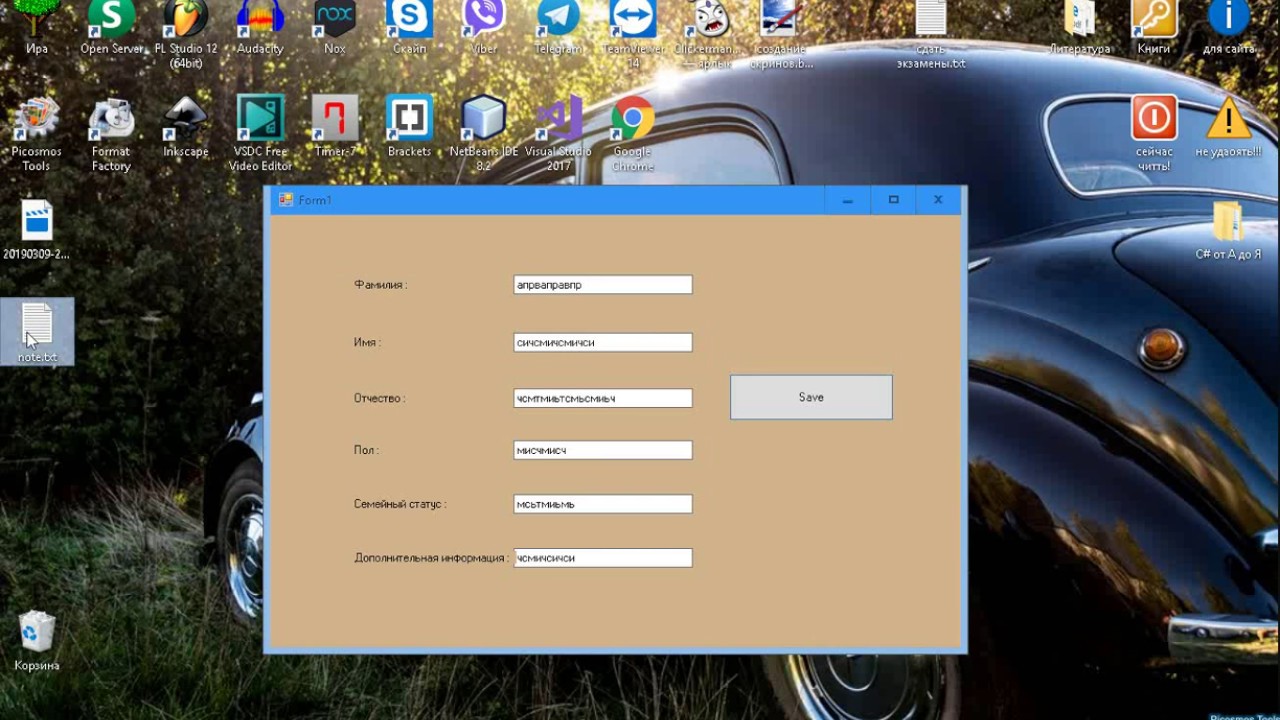This screenshot has height=720, width=1280.
Task: Select the FL Studio 12 desktop shortcut
Action: (185, 34)
